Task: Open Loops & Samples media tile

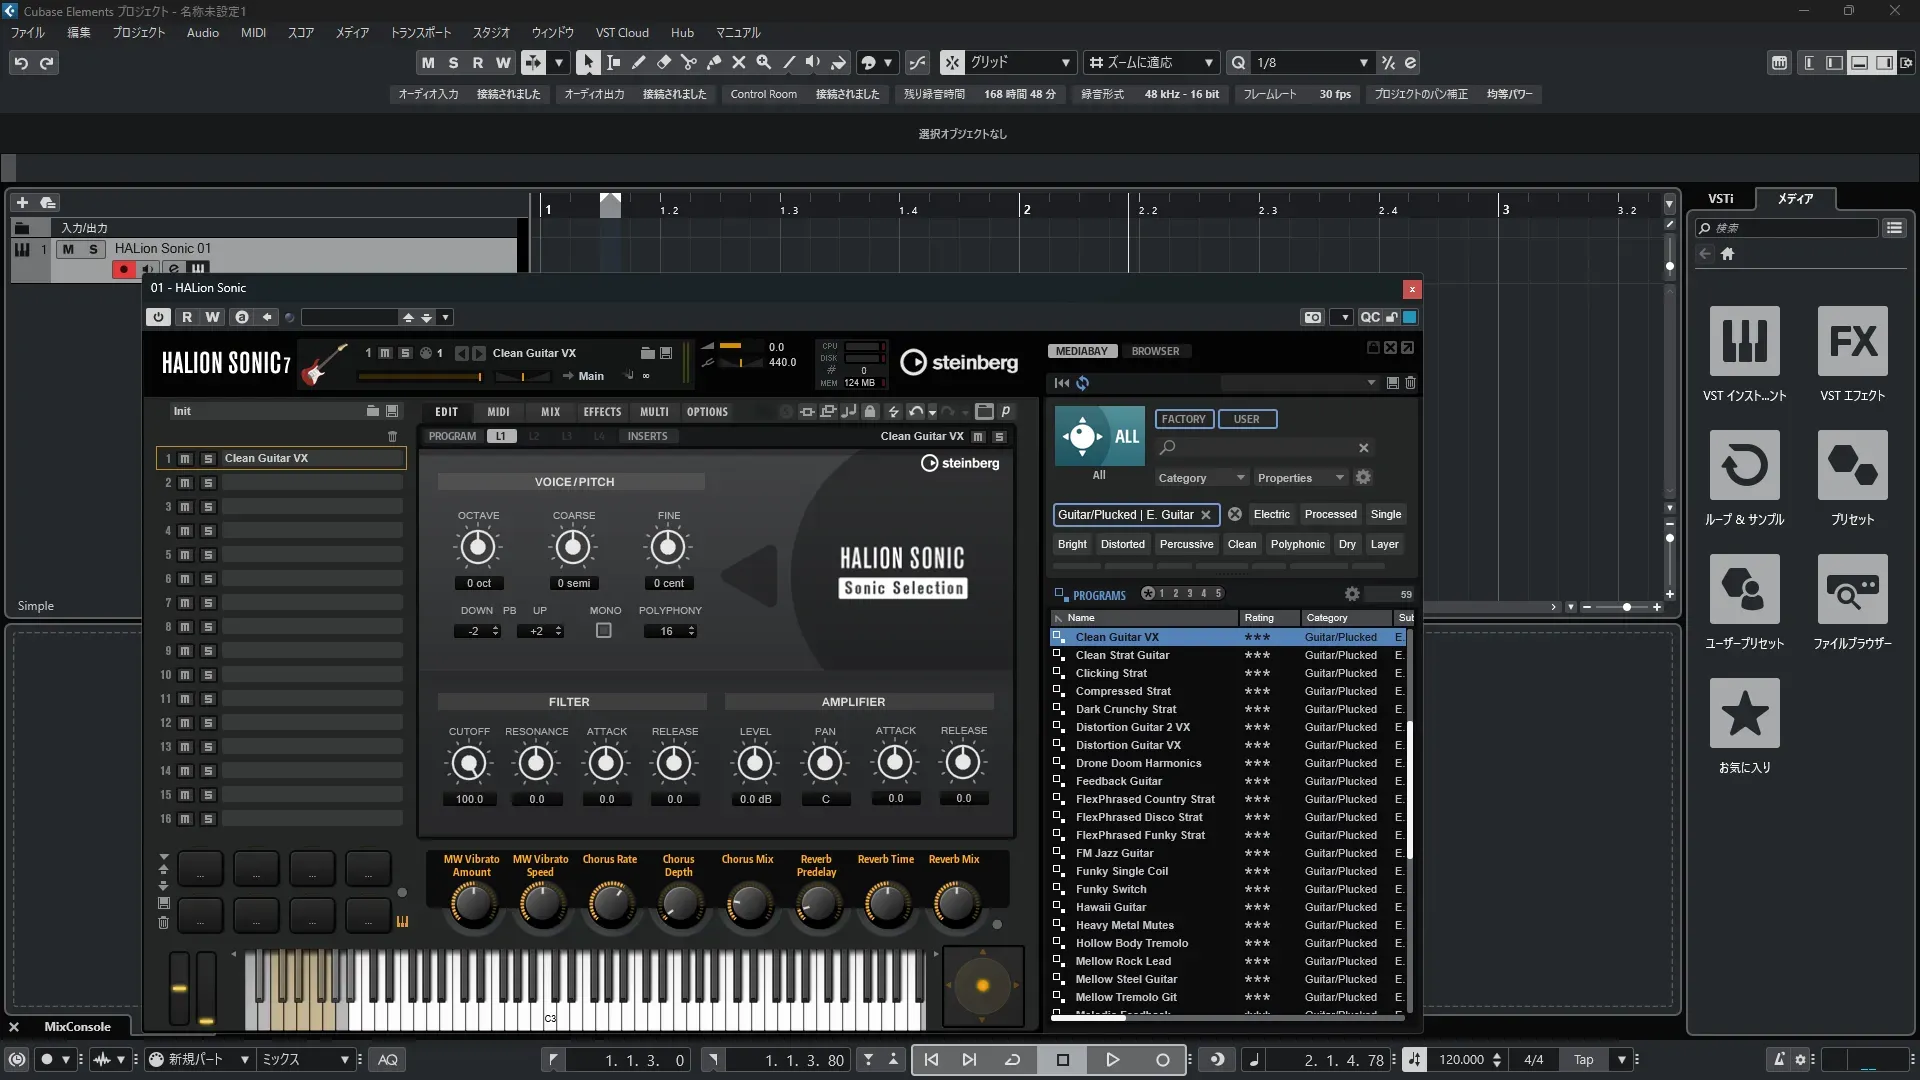Action: point(1744,466)
